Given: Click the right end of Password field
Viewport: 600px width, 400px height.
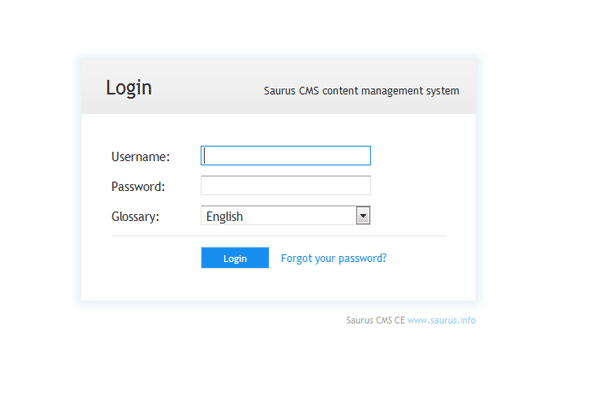Looking at the screenshot, I should click(364, 186).
